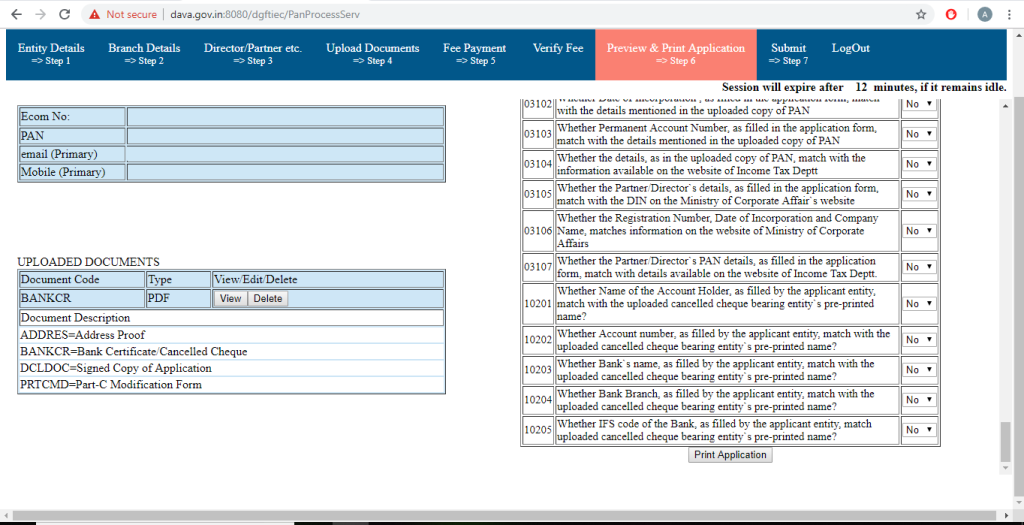This screenshot has height=525, width=1024.
Task: Click the Document Description header row
Action: pos(232,318)
